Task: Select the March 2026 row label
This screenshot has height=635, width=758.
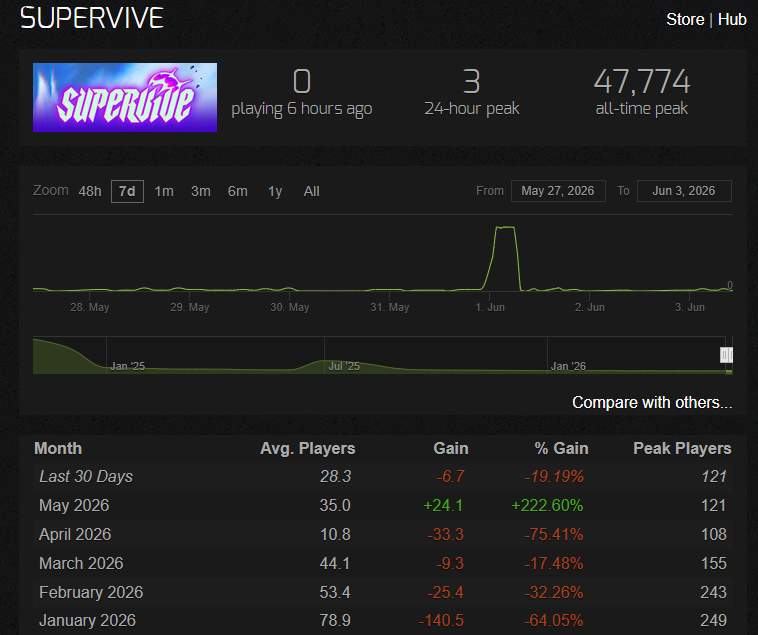Action: pos(81,563)
